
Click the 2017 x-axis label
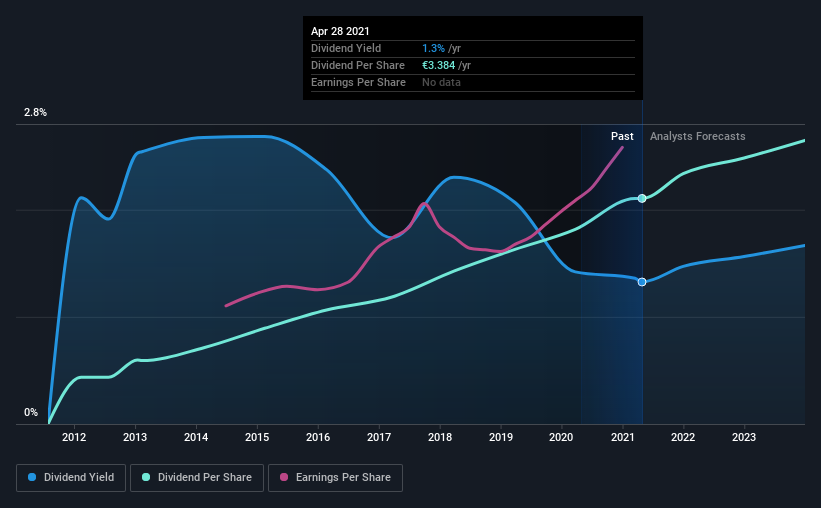379,437
